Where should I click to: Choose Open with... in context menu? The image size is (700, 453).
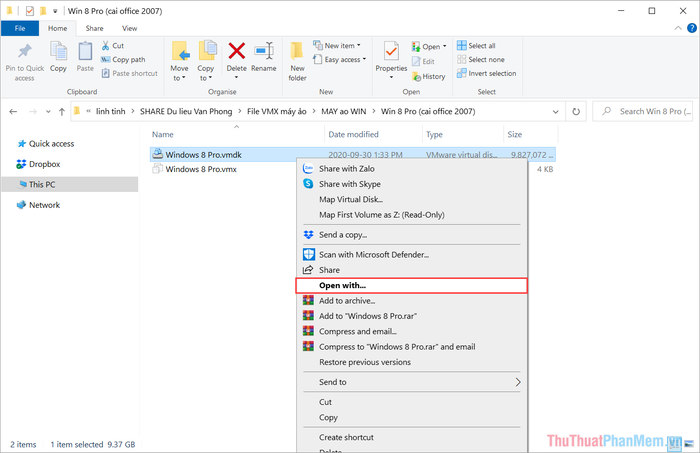(x=411, y=286)
